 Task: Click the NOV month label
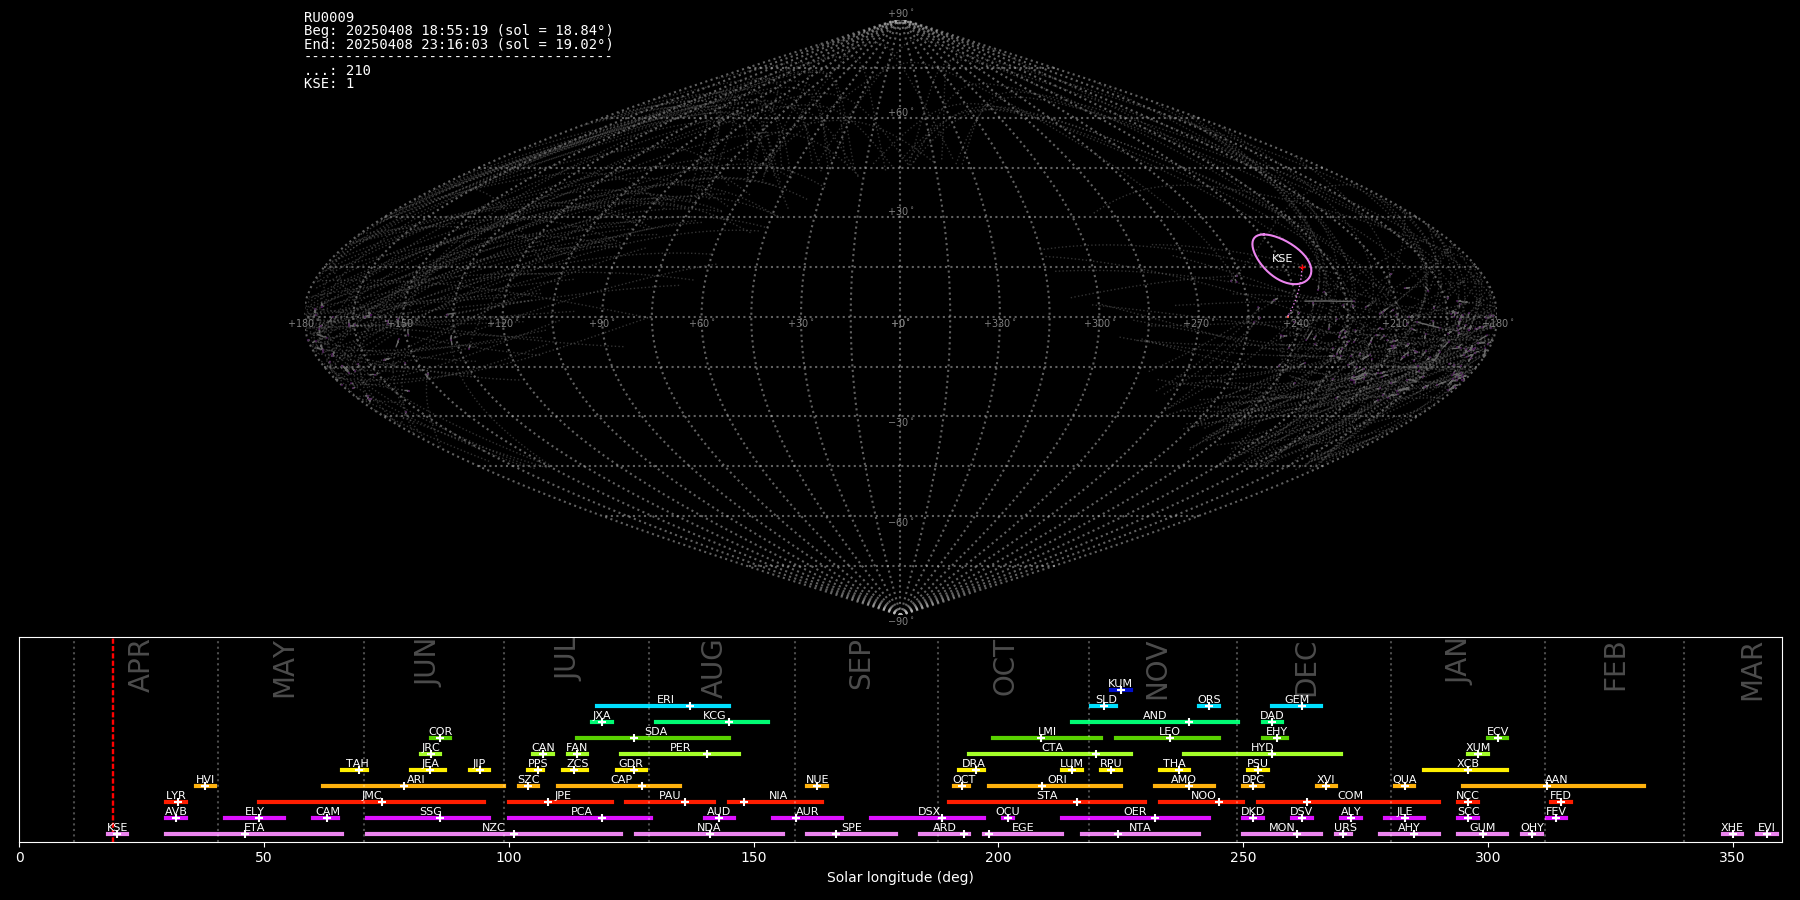1156,671
